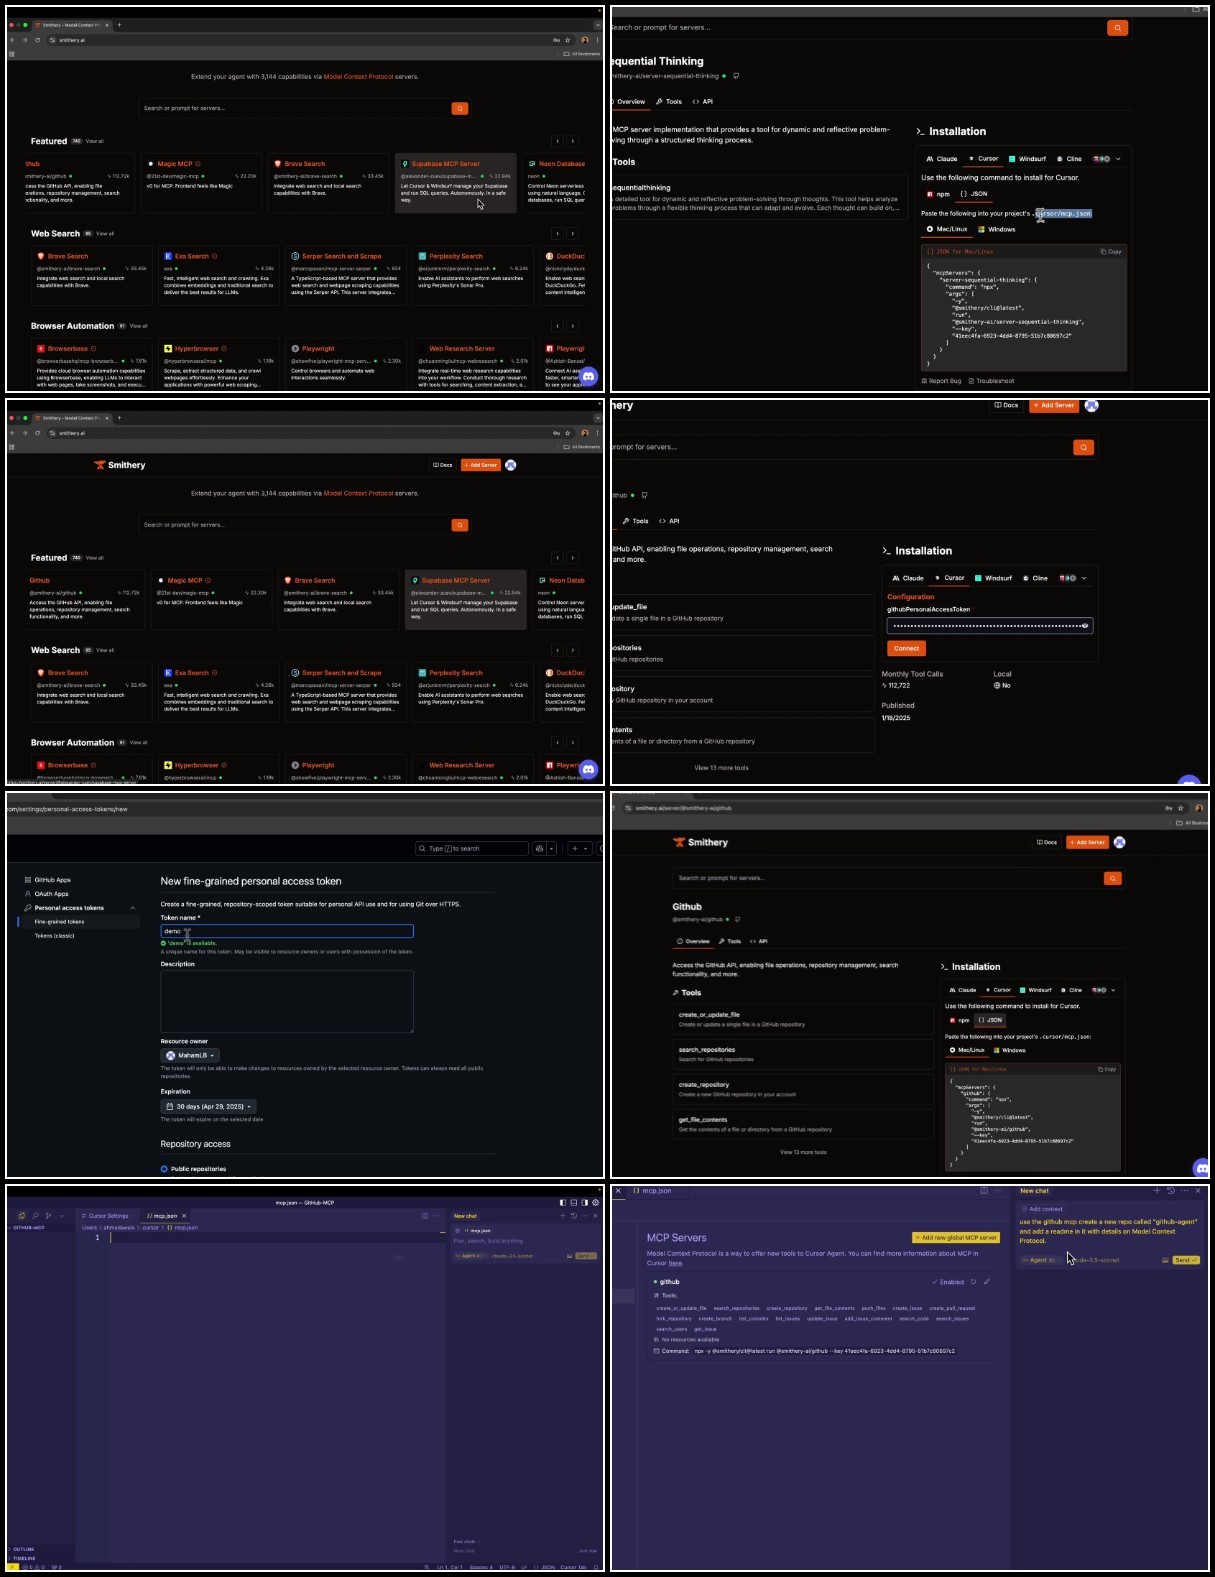Click the orange Connect button

[x=906, y=648]
